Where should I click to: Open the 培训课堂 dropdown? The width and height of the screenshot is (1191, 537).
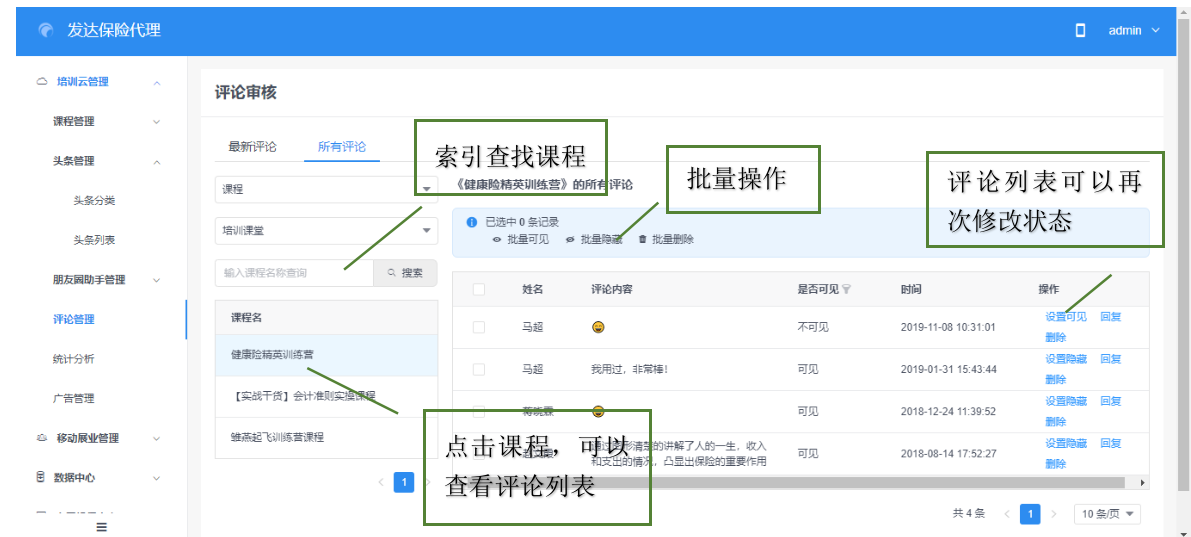point(326,231)
